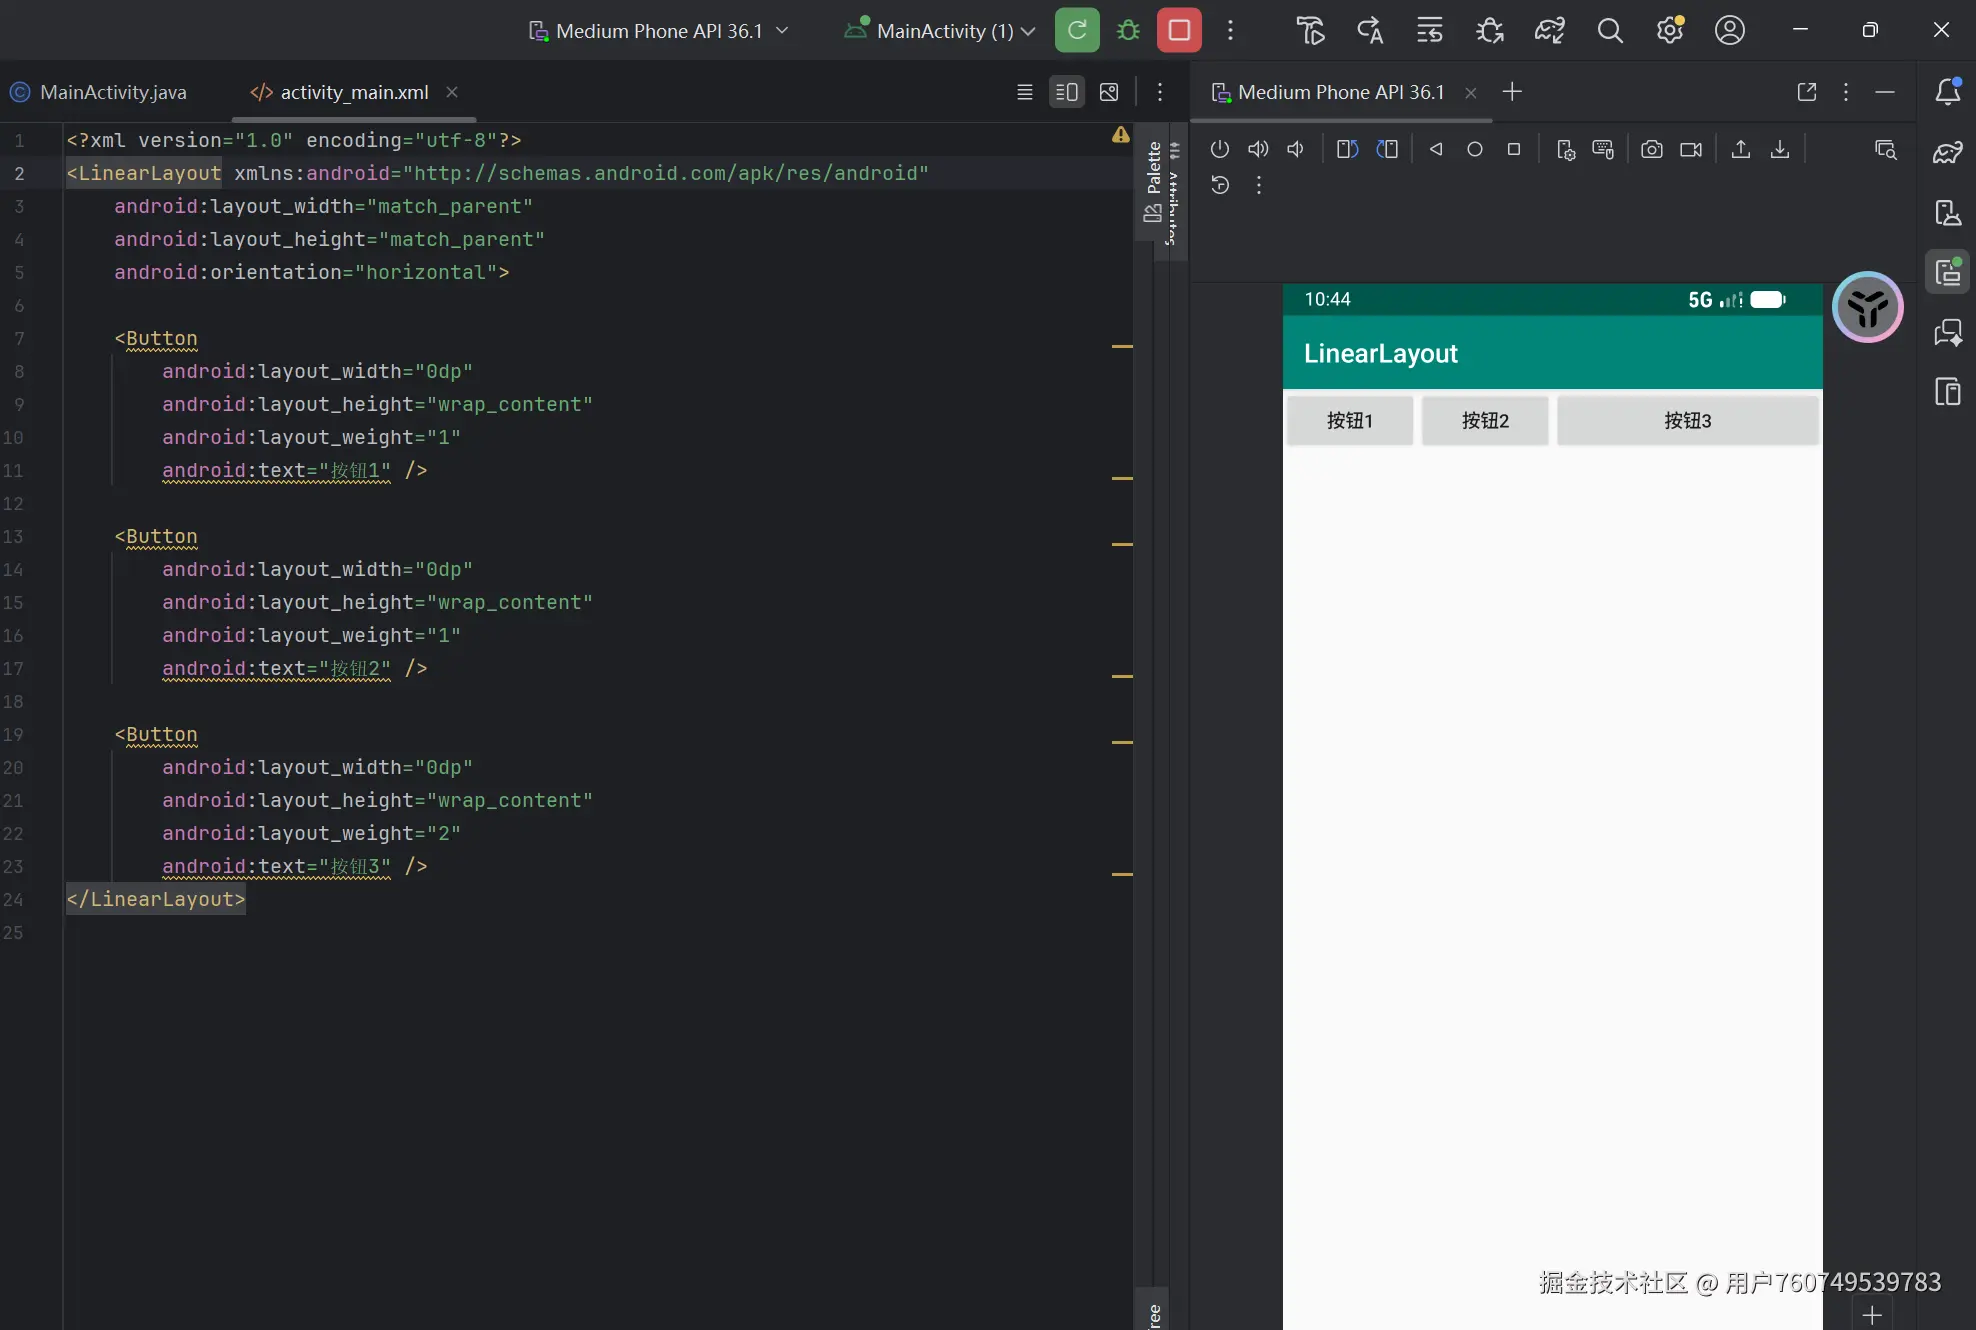The height and width of the screenshot is (1330, 1976).
Task: Raise emulator volume with the speaker icon
Action: point(1258,149)
